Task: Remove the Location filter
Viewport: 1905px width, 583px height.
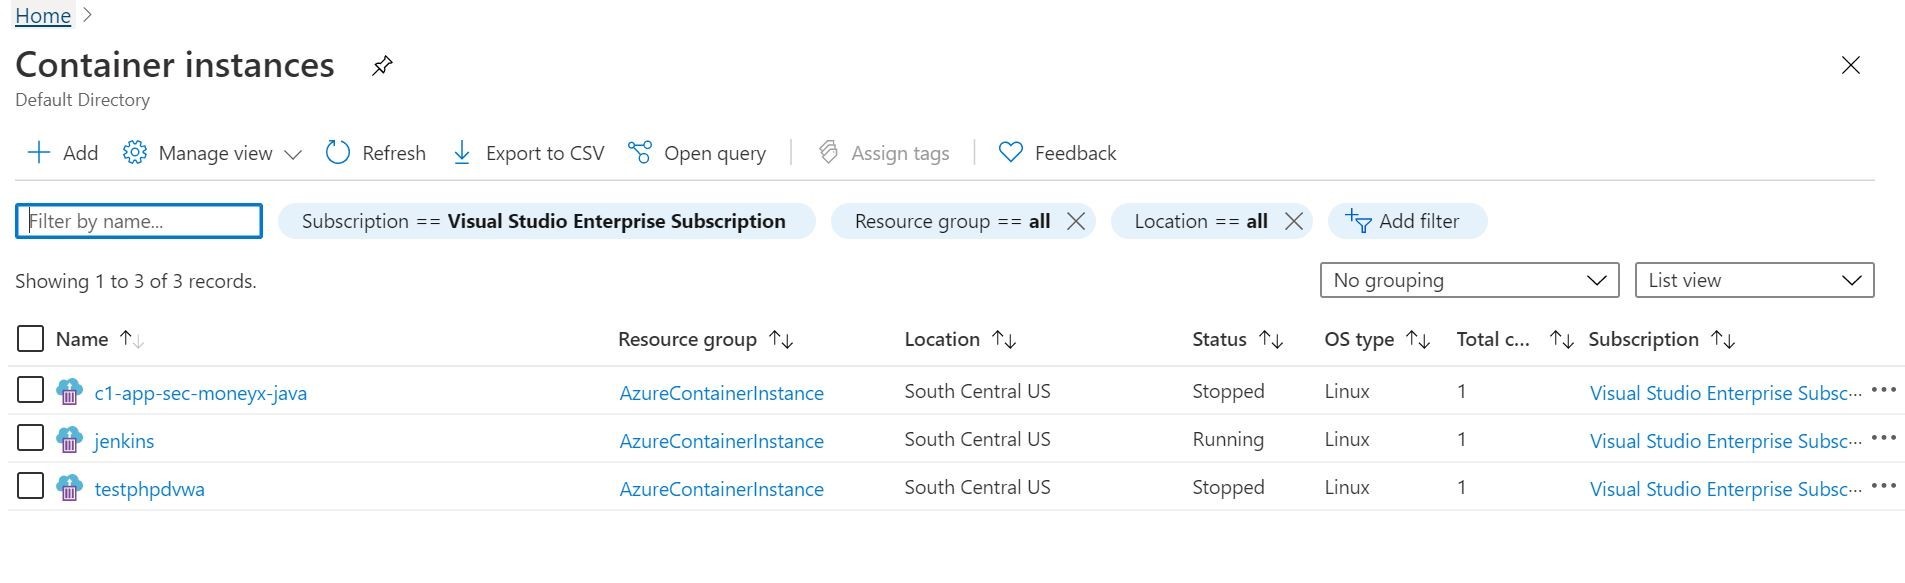Action: 1293,221
